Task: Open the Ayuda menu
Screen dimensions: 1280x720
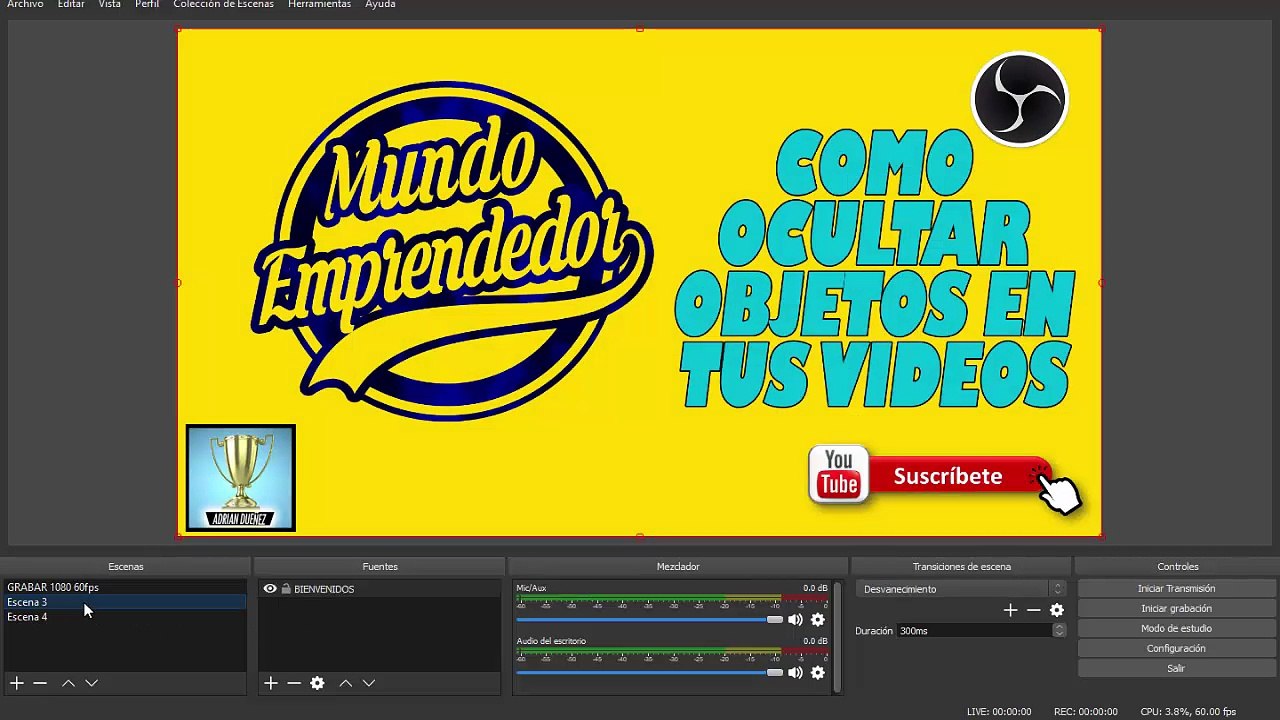Action: pos(380,4)
